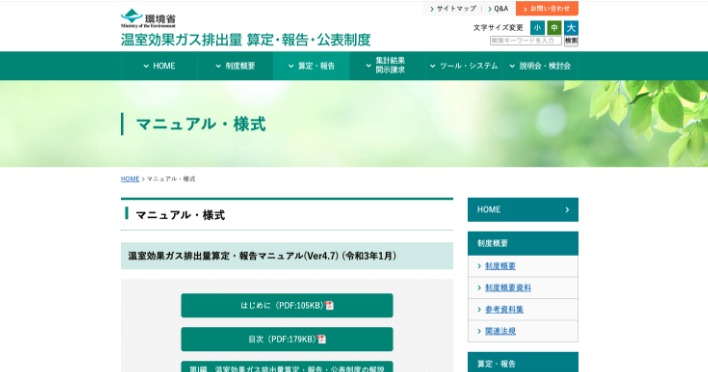Set text size to medium (中)
Image resolution: width=708 pixels, height=372 pixels.
point(554,28)
